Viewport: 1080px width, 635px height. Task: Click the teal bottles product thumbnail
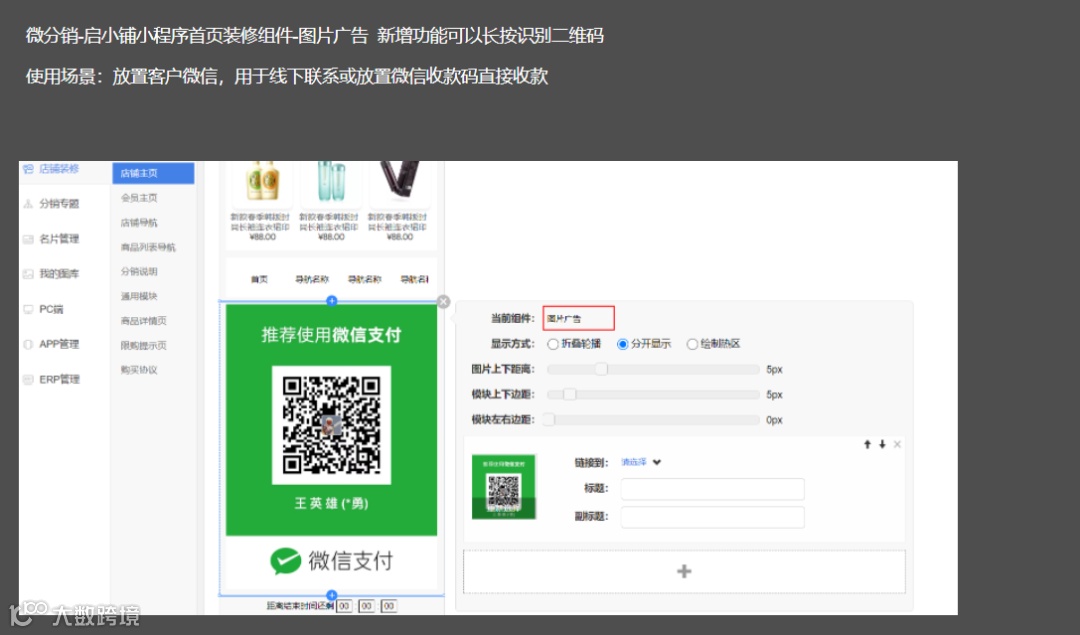331,181
